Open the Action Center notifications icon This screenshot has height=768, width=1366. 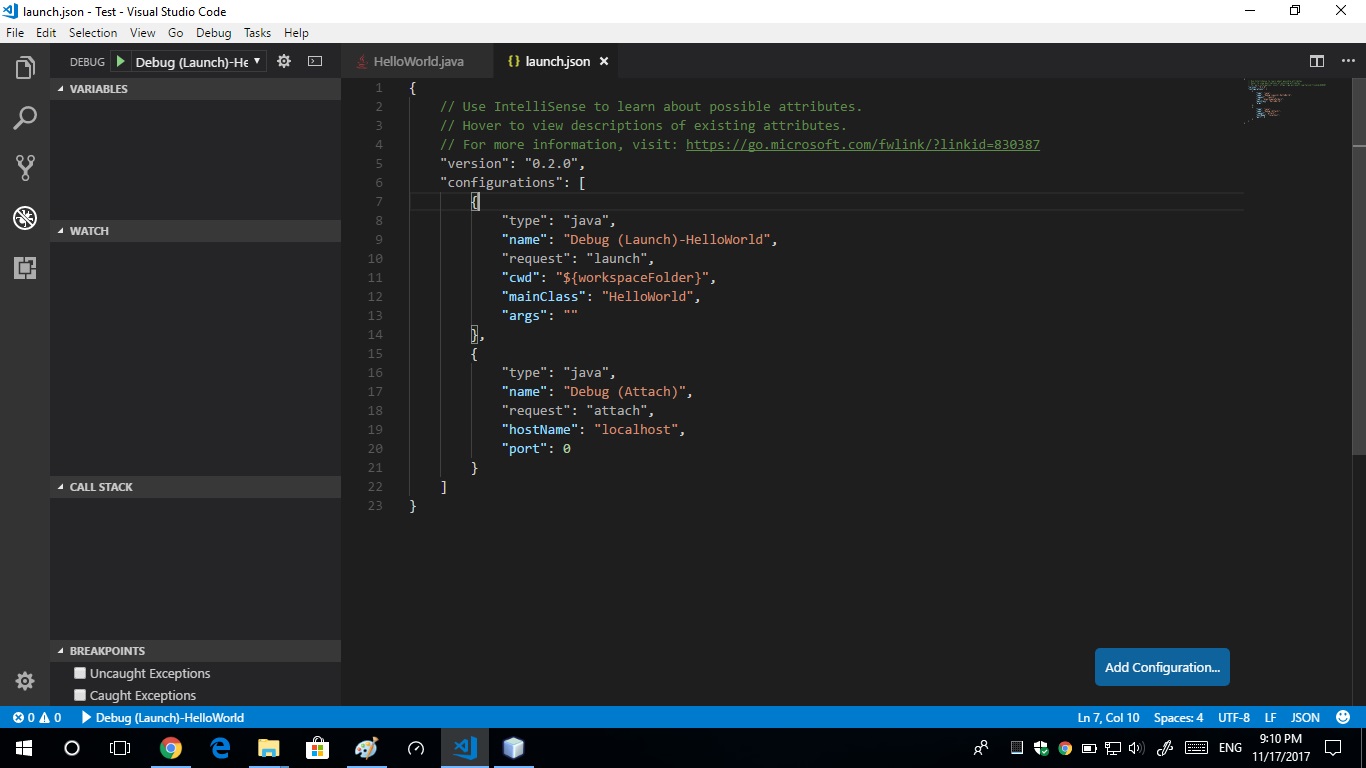pos(1333,747)
